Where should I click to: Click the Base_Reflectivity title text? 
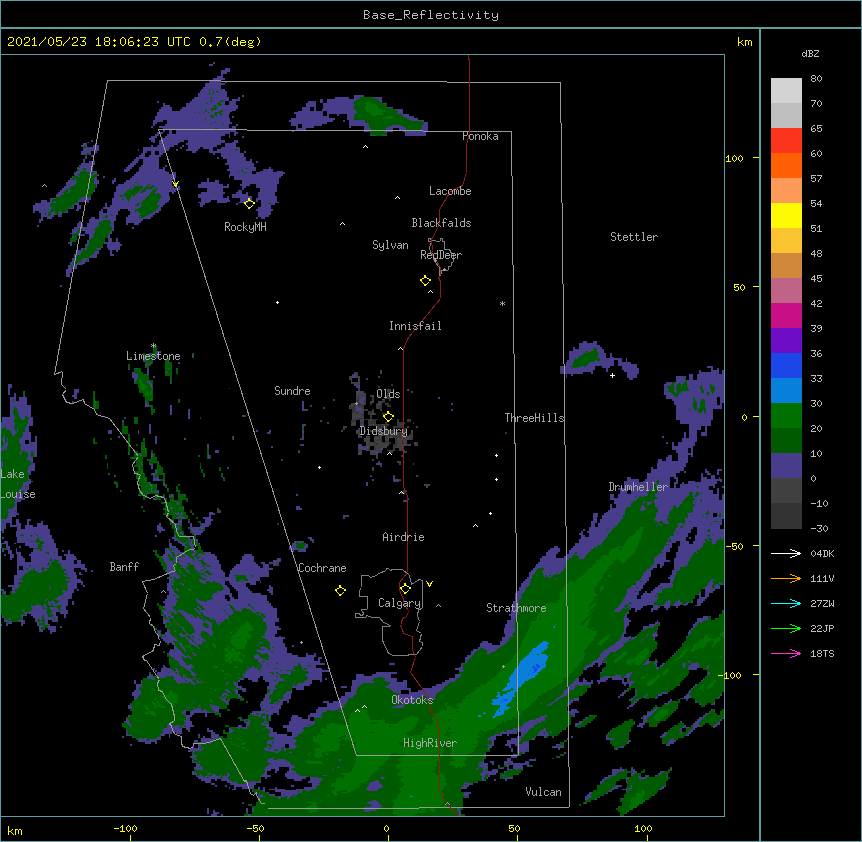click(431, 15)
